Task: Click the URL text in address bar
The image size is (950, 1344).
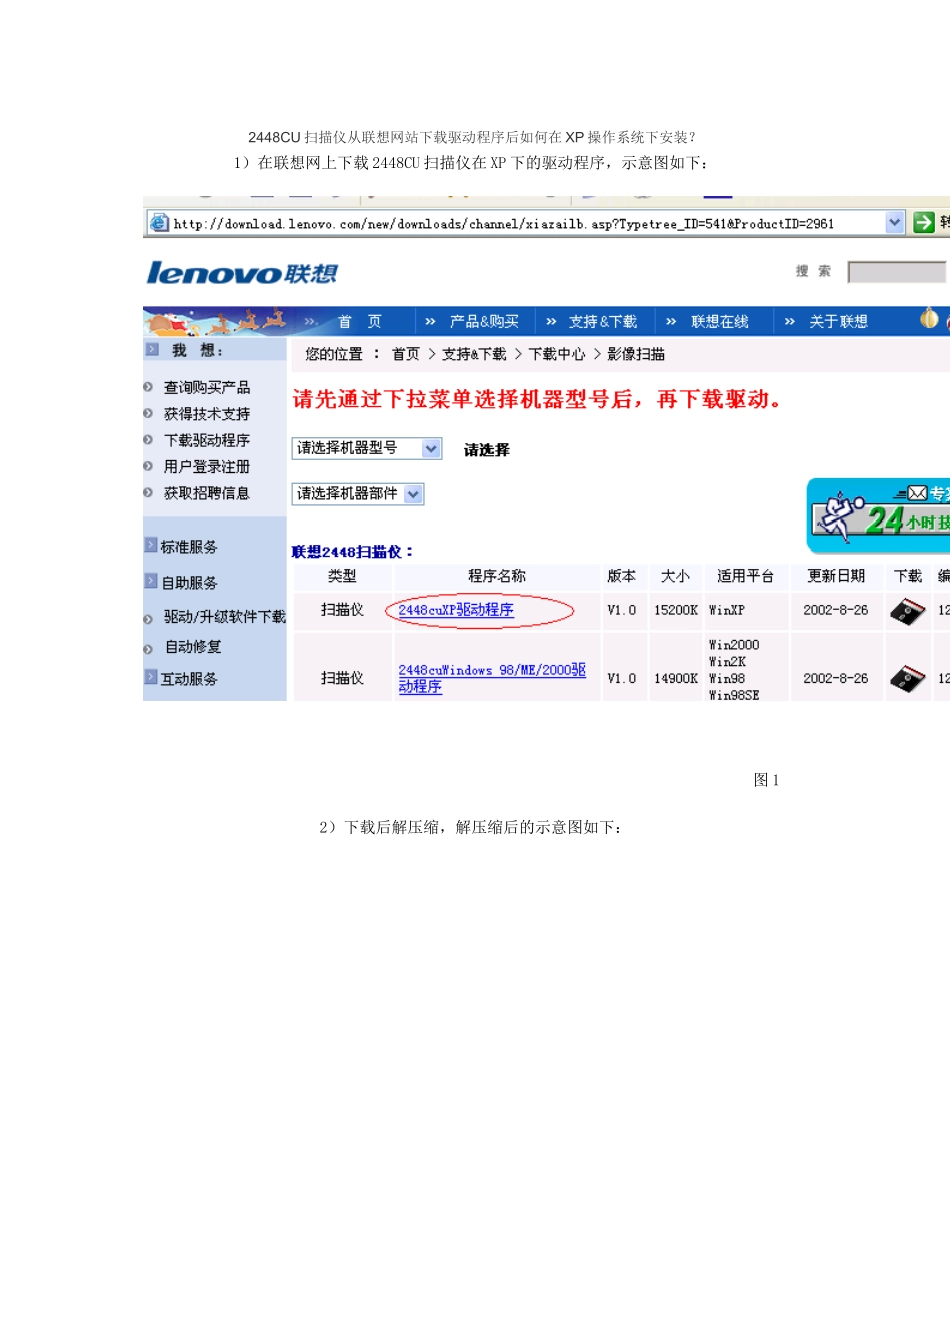Action: pos(503,224)
